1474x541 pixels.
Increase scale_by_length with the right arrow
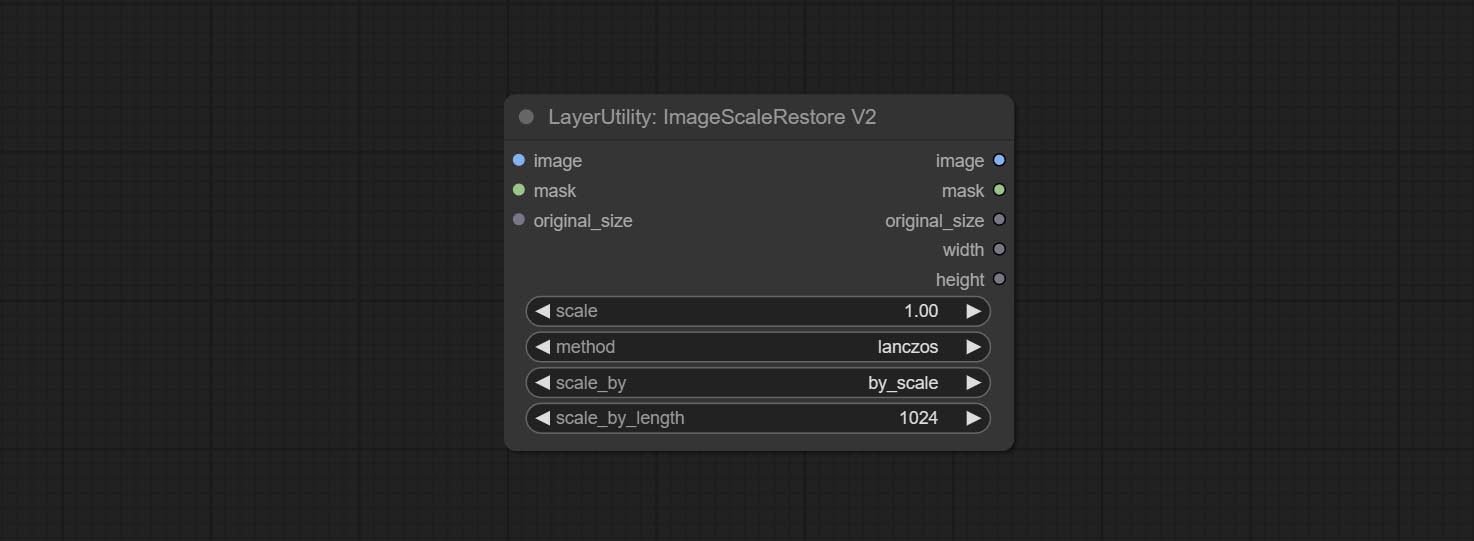[x=973, y=418]
